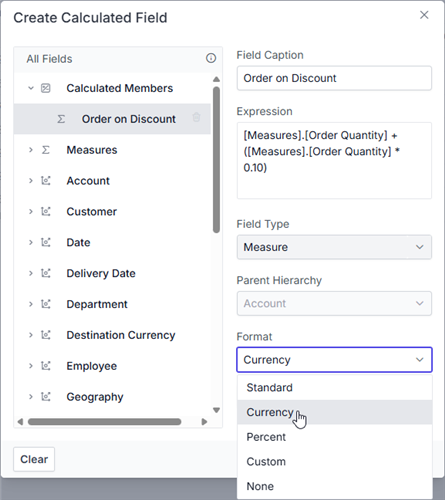Click the dimension icon beside Customer
Viewport: 445px width, 500px height.
[46, 211]
